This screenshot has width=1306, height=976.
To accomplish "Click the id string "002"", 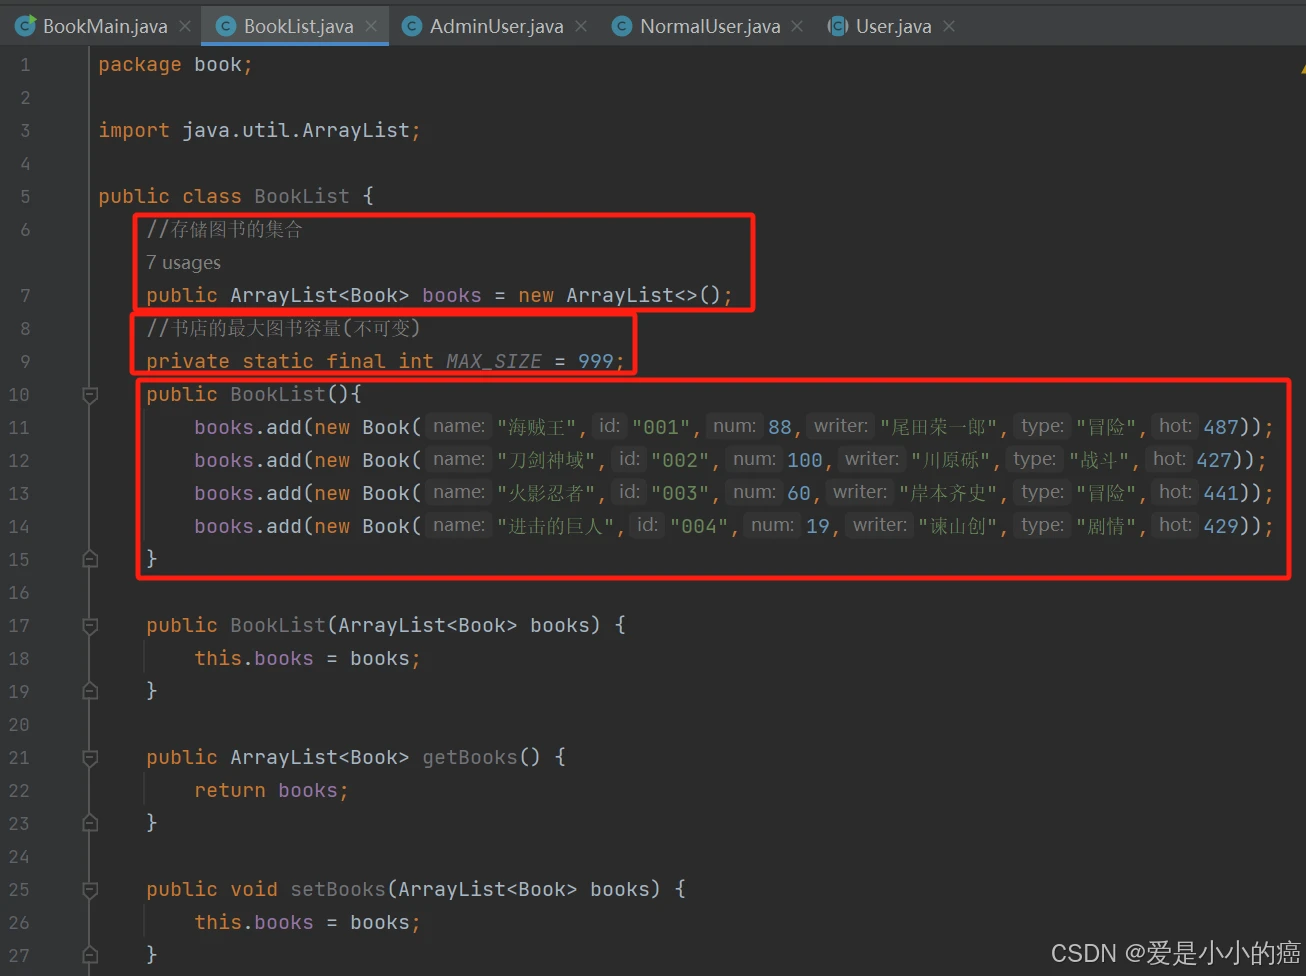I will click(x=681, y=461).
